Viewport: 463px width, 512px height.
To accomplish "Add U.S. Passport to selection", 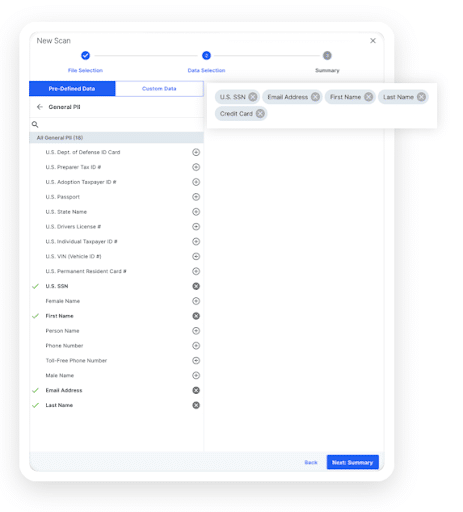I will click(x=196, y=197).
